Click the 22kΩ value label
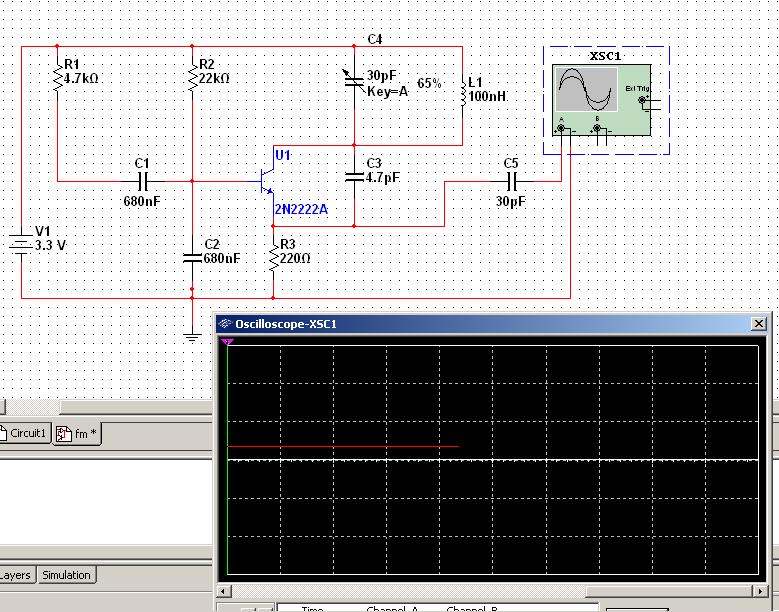The height and width of the screenshot is (612, 779). click(x=214, y=78)
